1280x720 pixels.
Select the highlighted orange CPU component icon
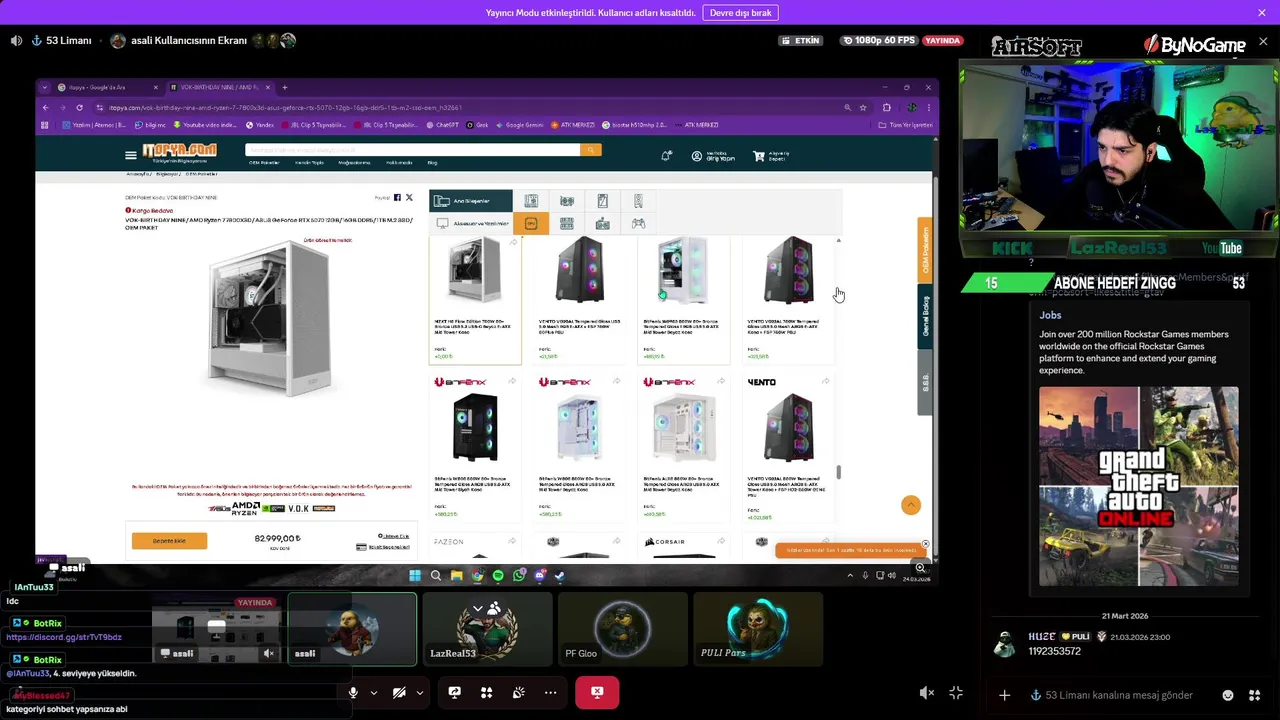pos(531,223)
